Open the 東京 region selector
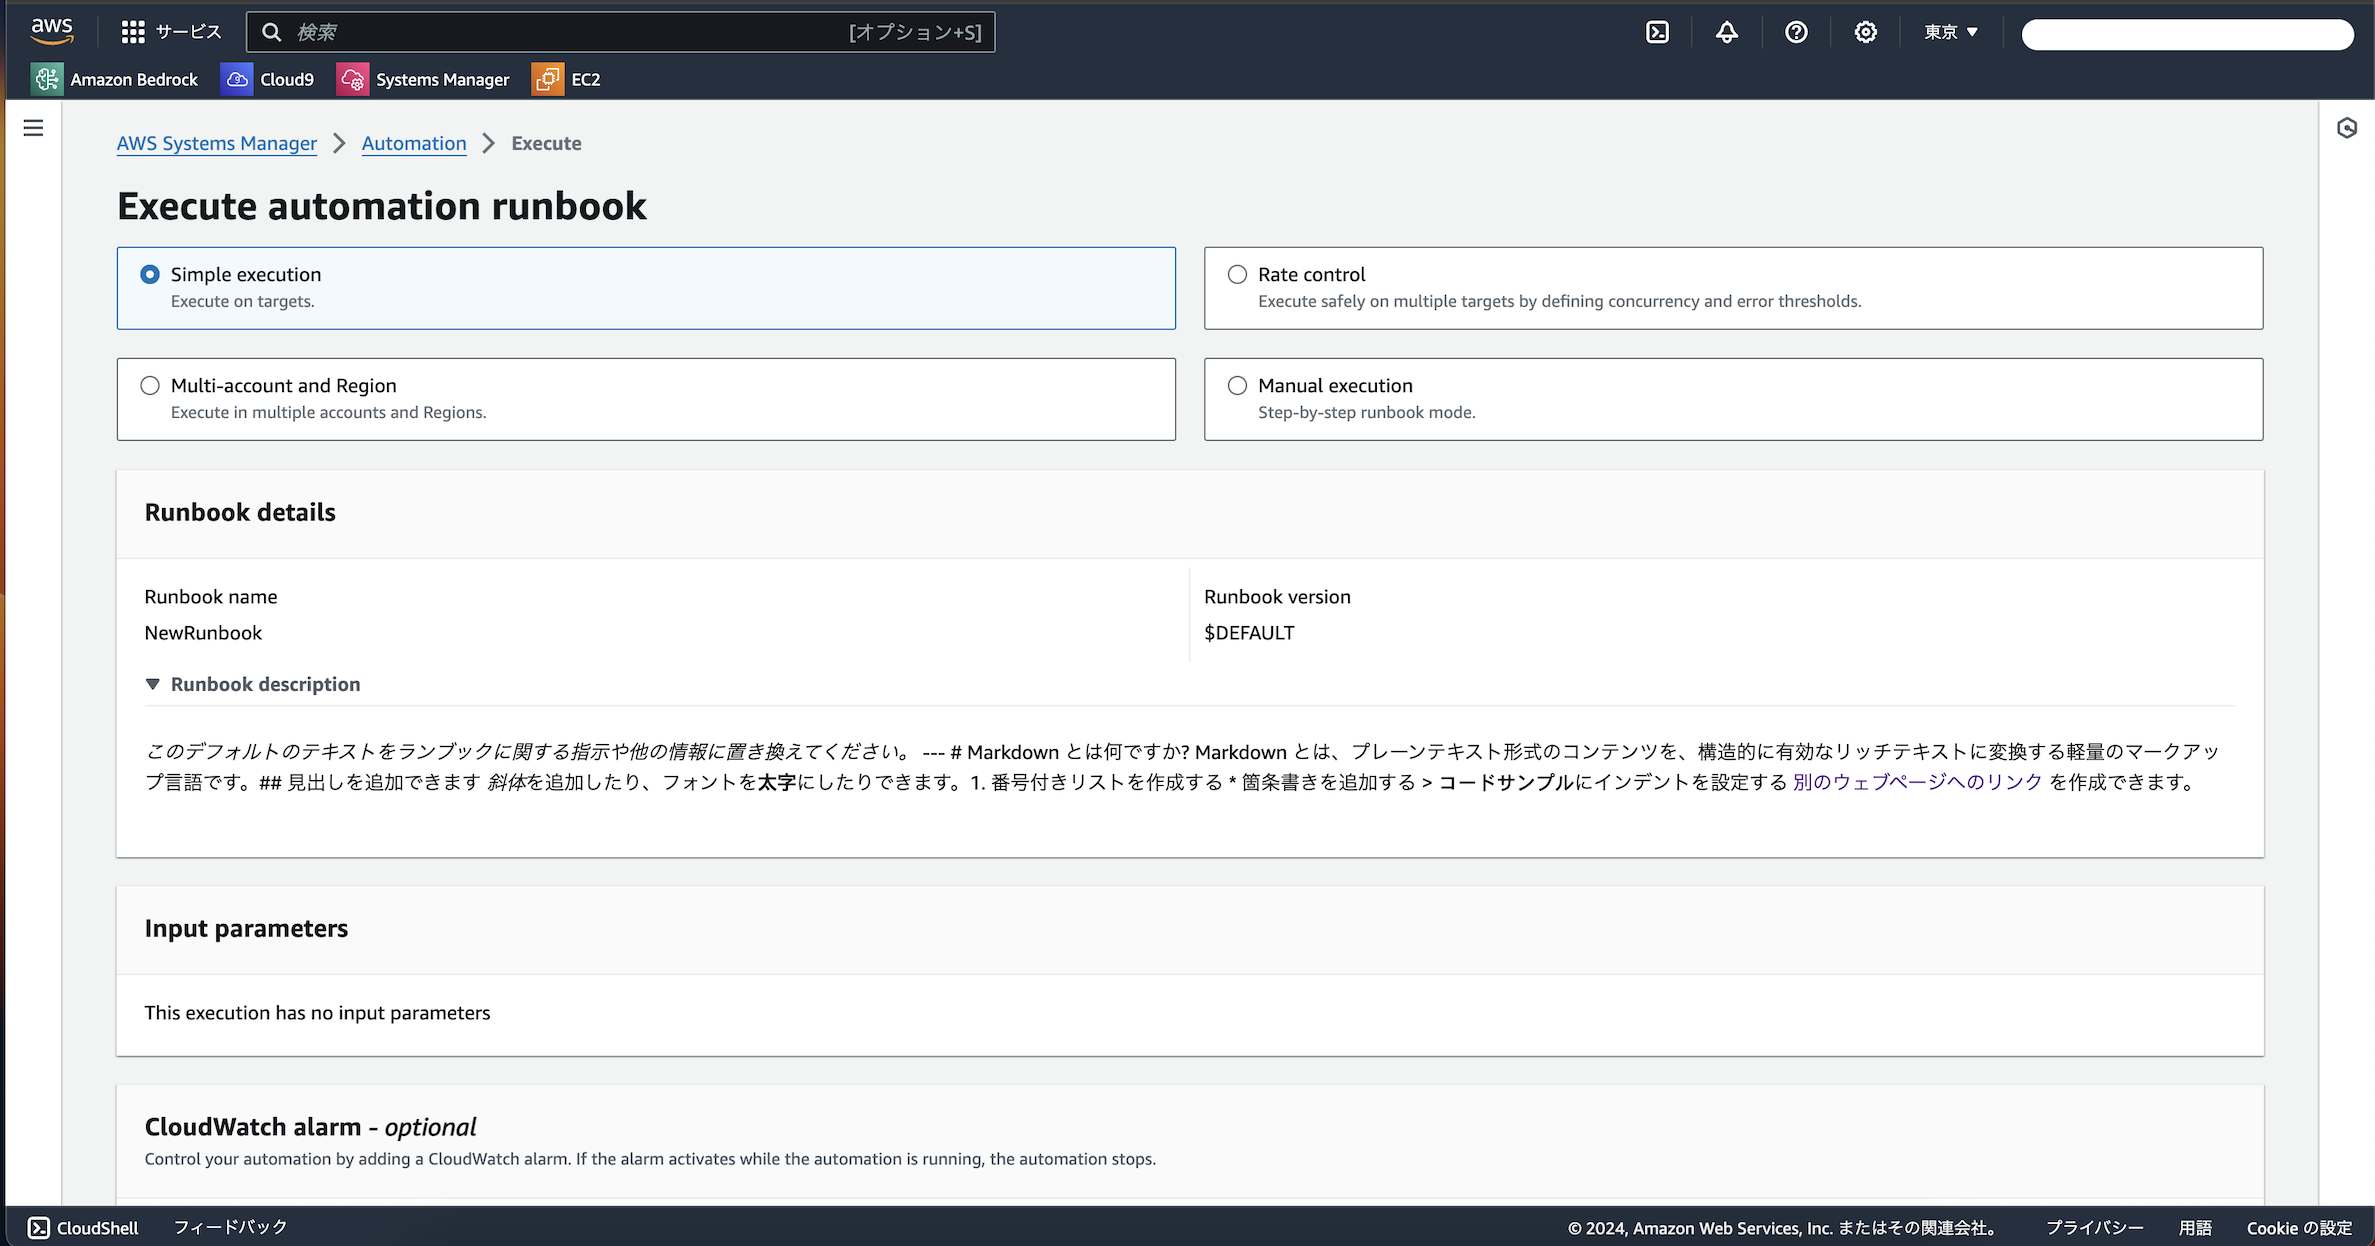 [x=1948, y=32]
